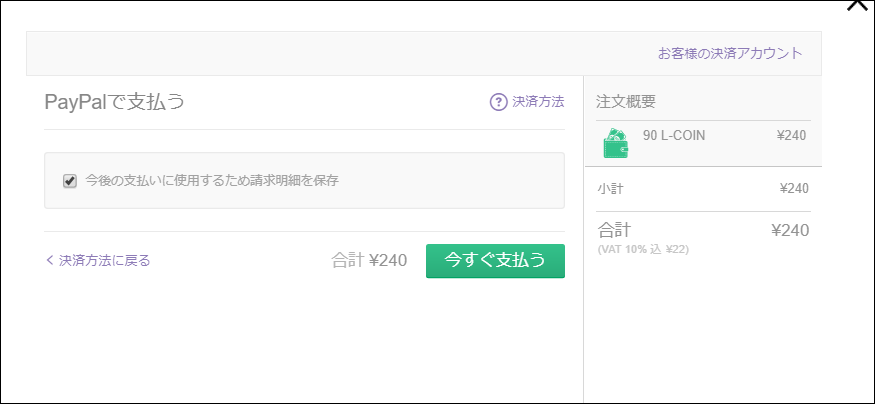Click the large ¥240 total in summary
Screen dimensions: 875x404
[x=790, y=230]
